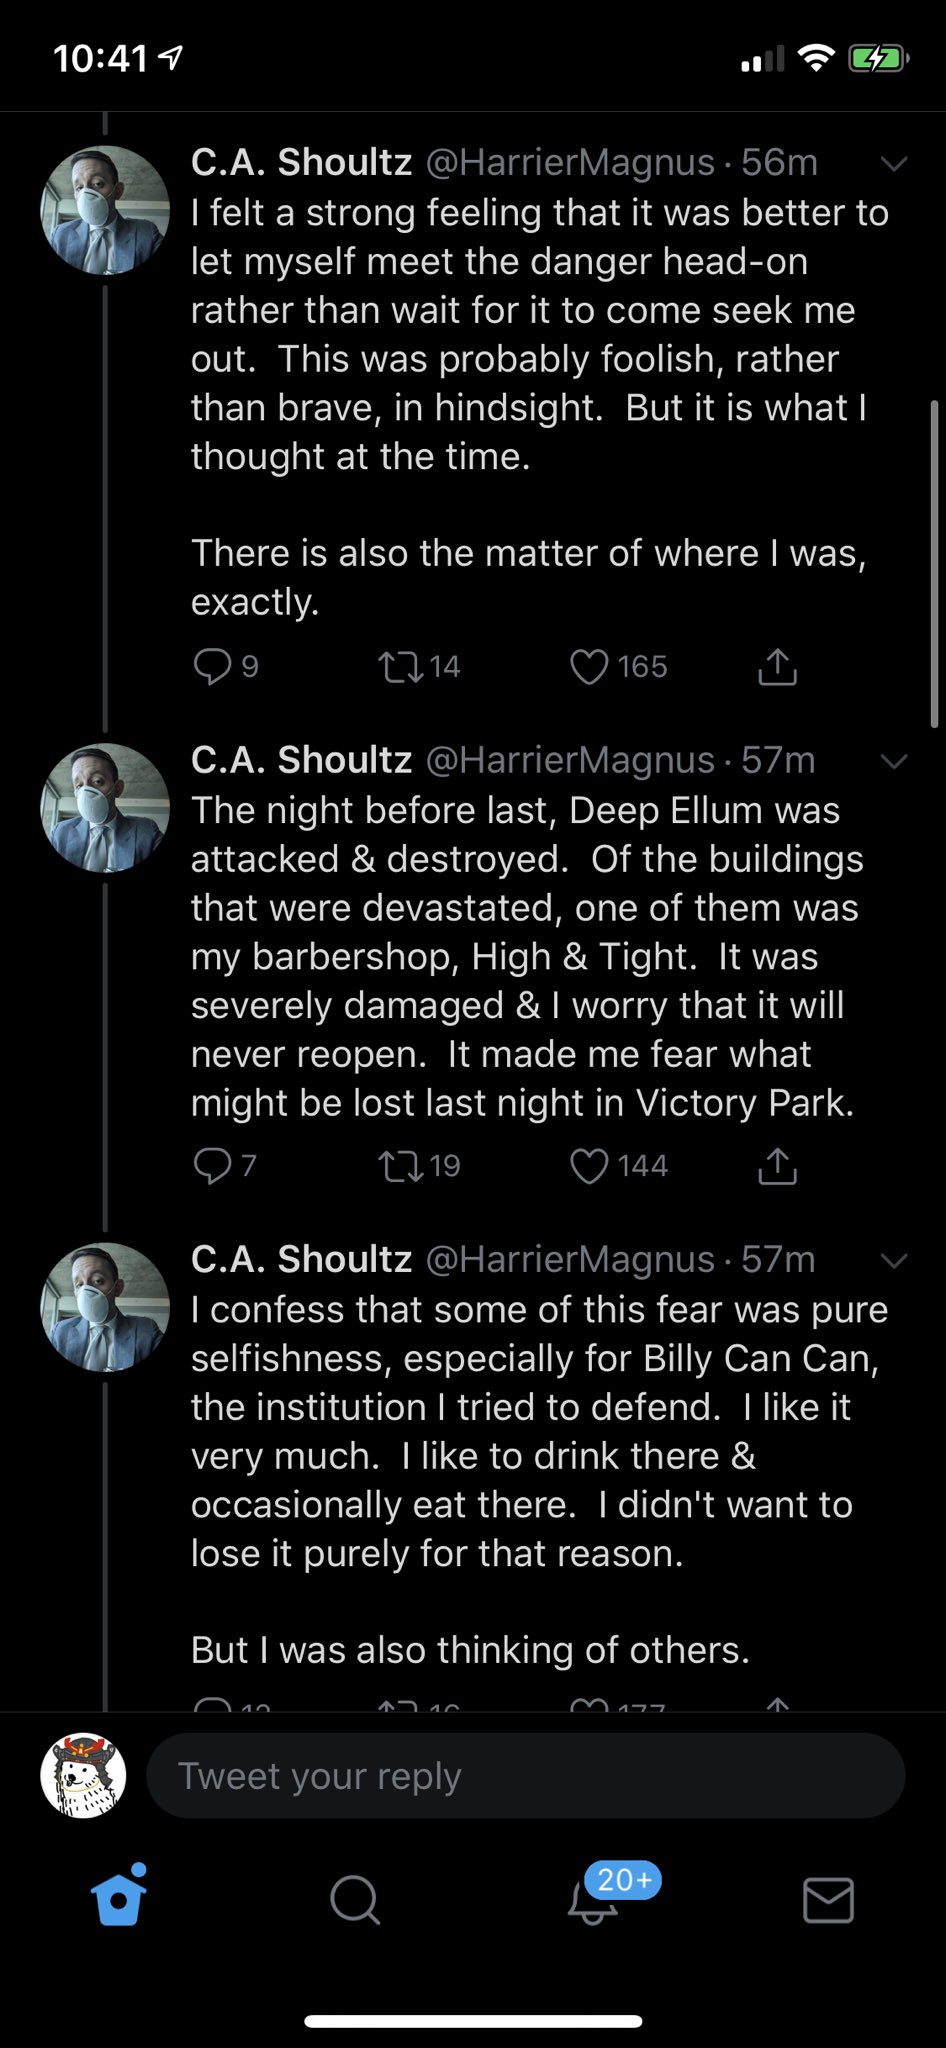This screenshot has width=946, height=2048.
Task: Reply to the Deep Ellum tweet
Action: [x=212, y=1165]
